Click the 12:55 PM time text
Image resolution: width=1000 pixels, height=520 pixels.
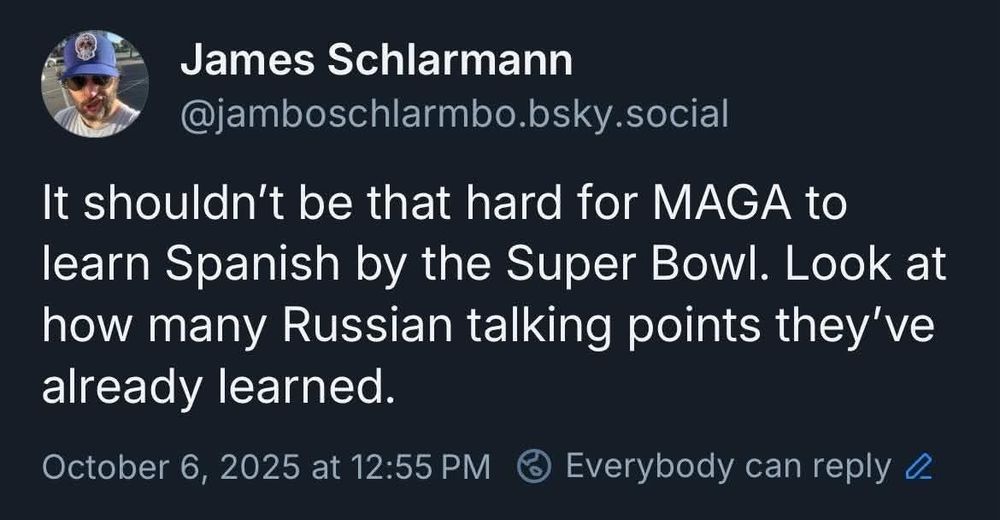(419, 466)
